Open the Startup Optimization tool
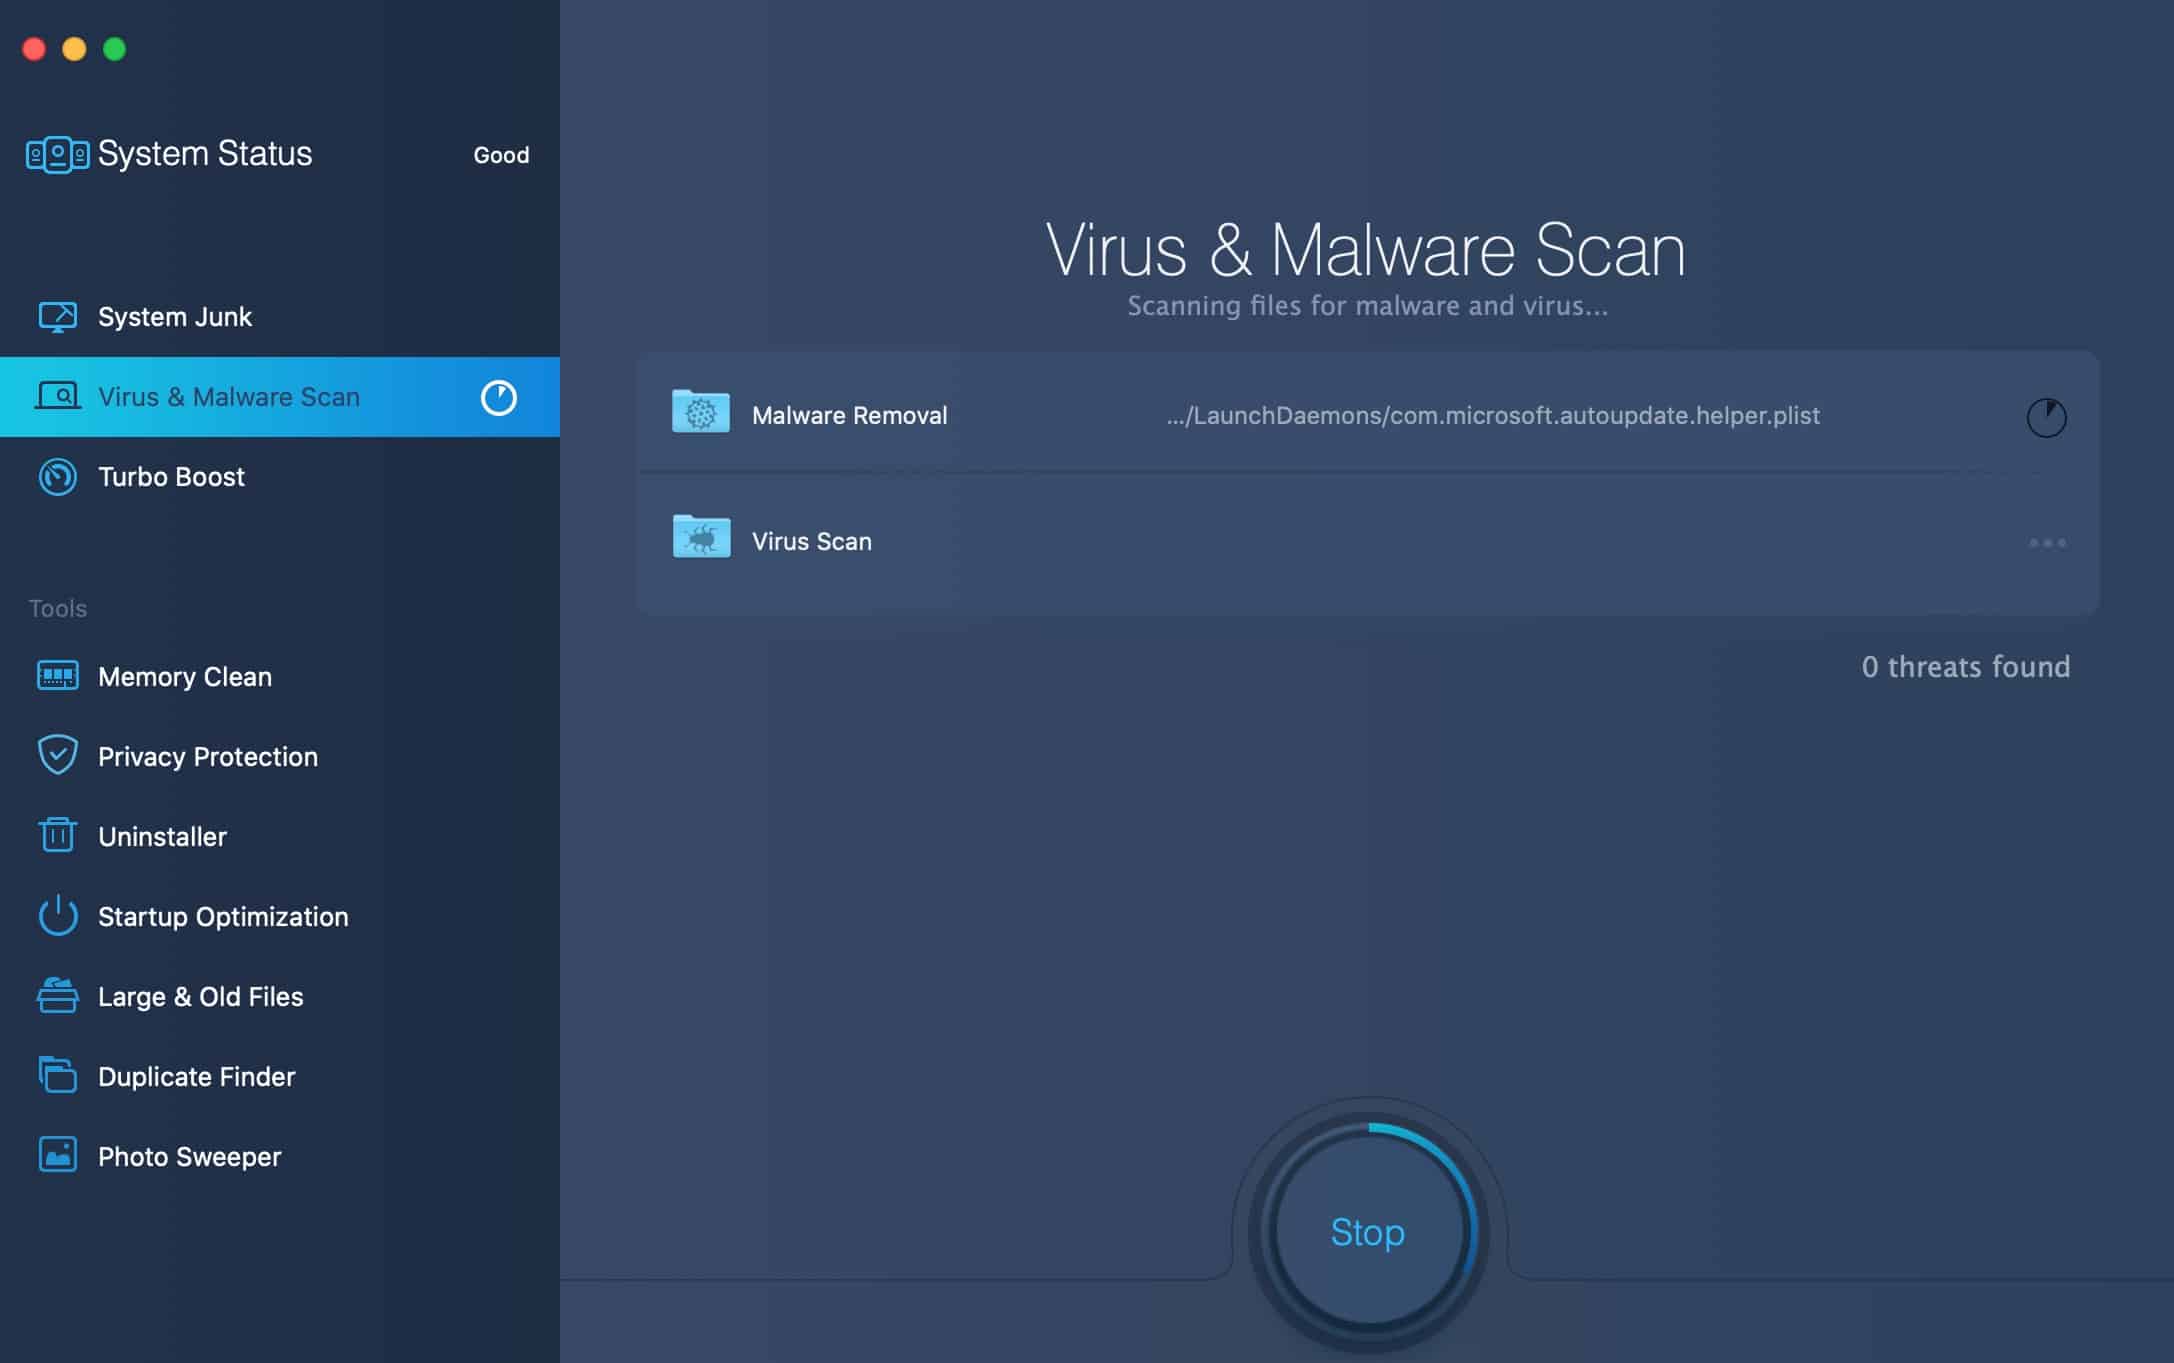The image size is (2174, 1363). [222, 916]
